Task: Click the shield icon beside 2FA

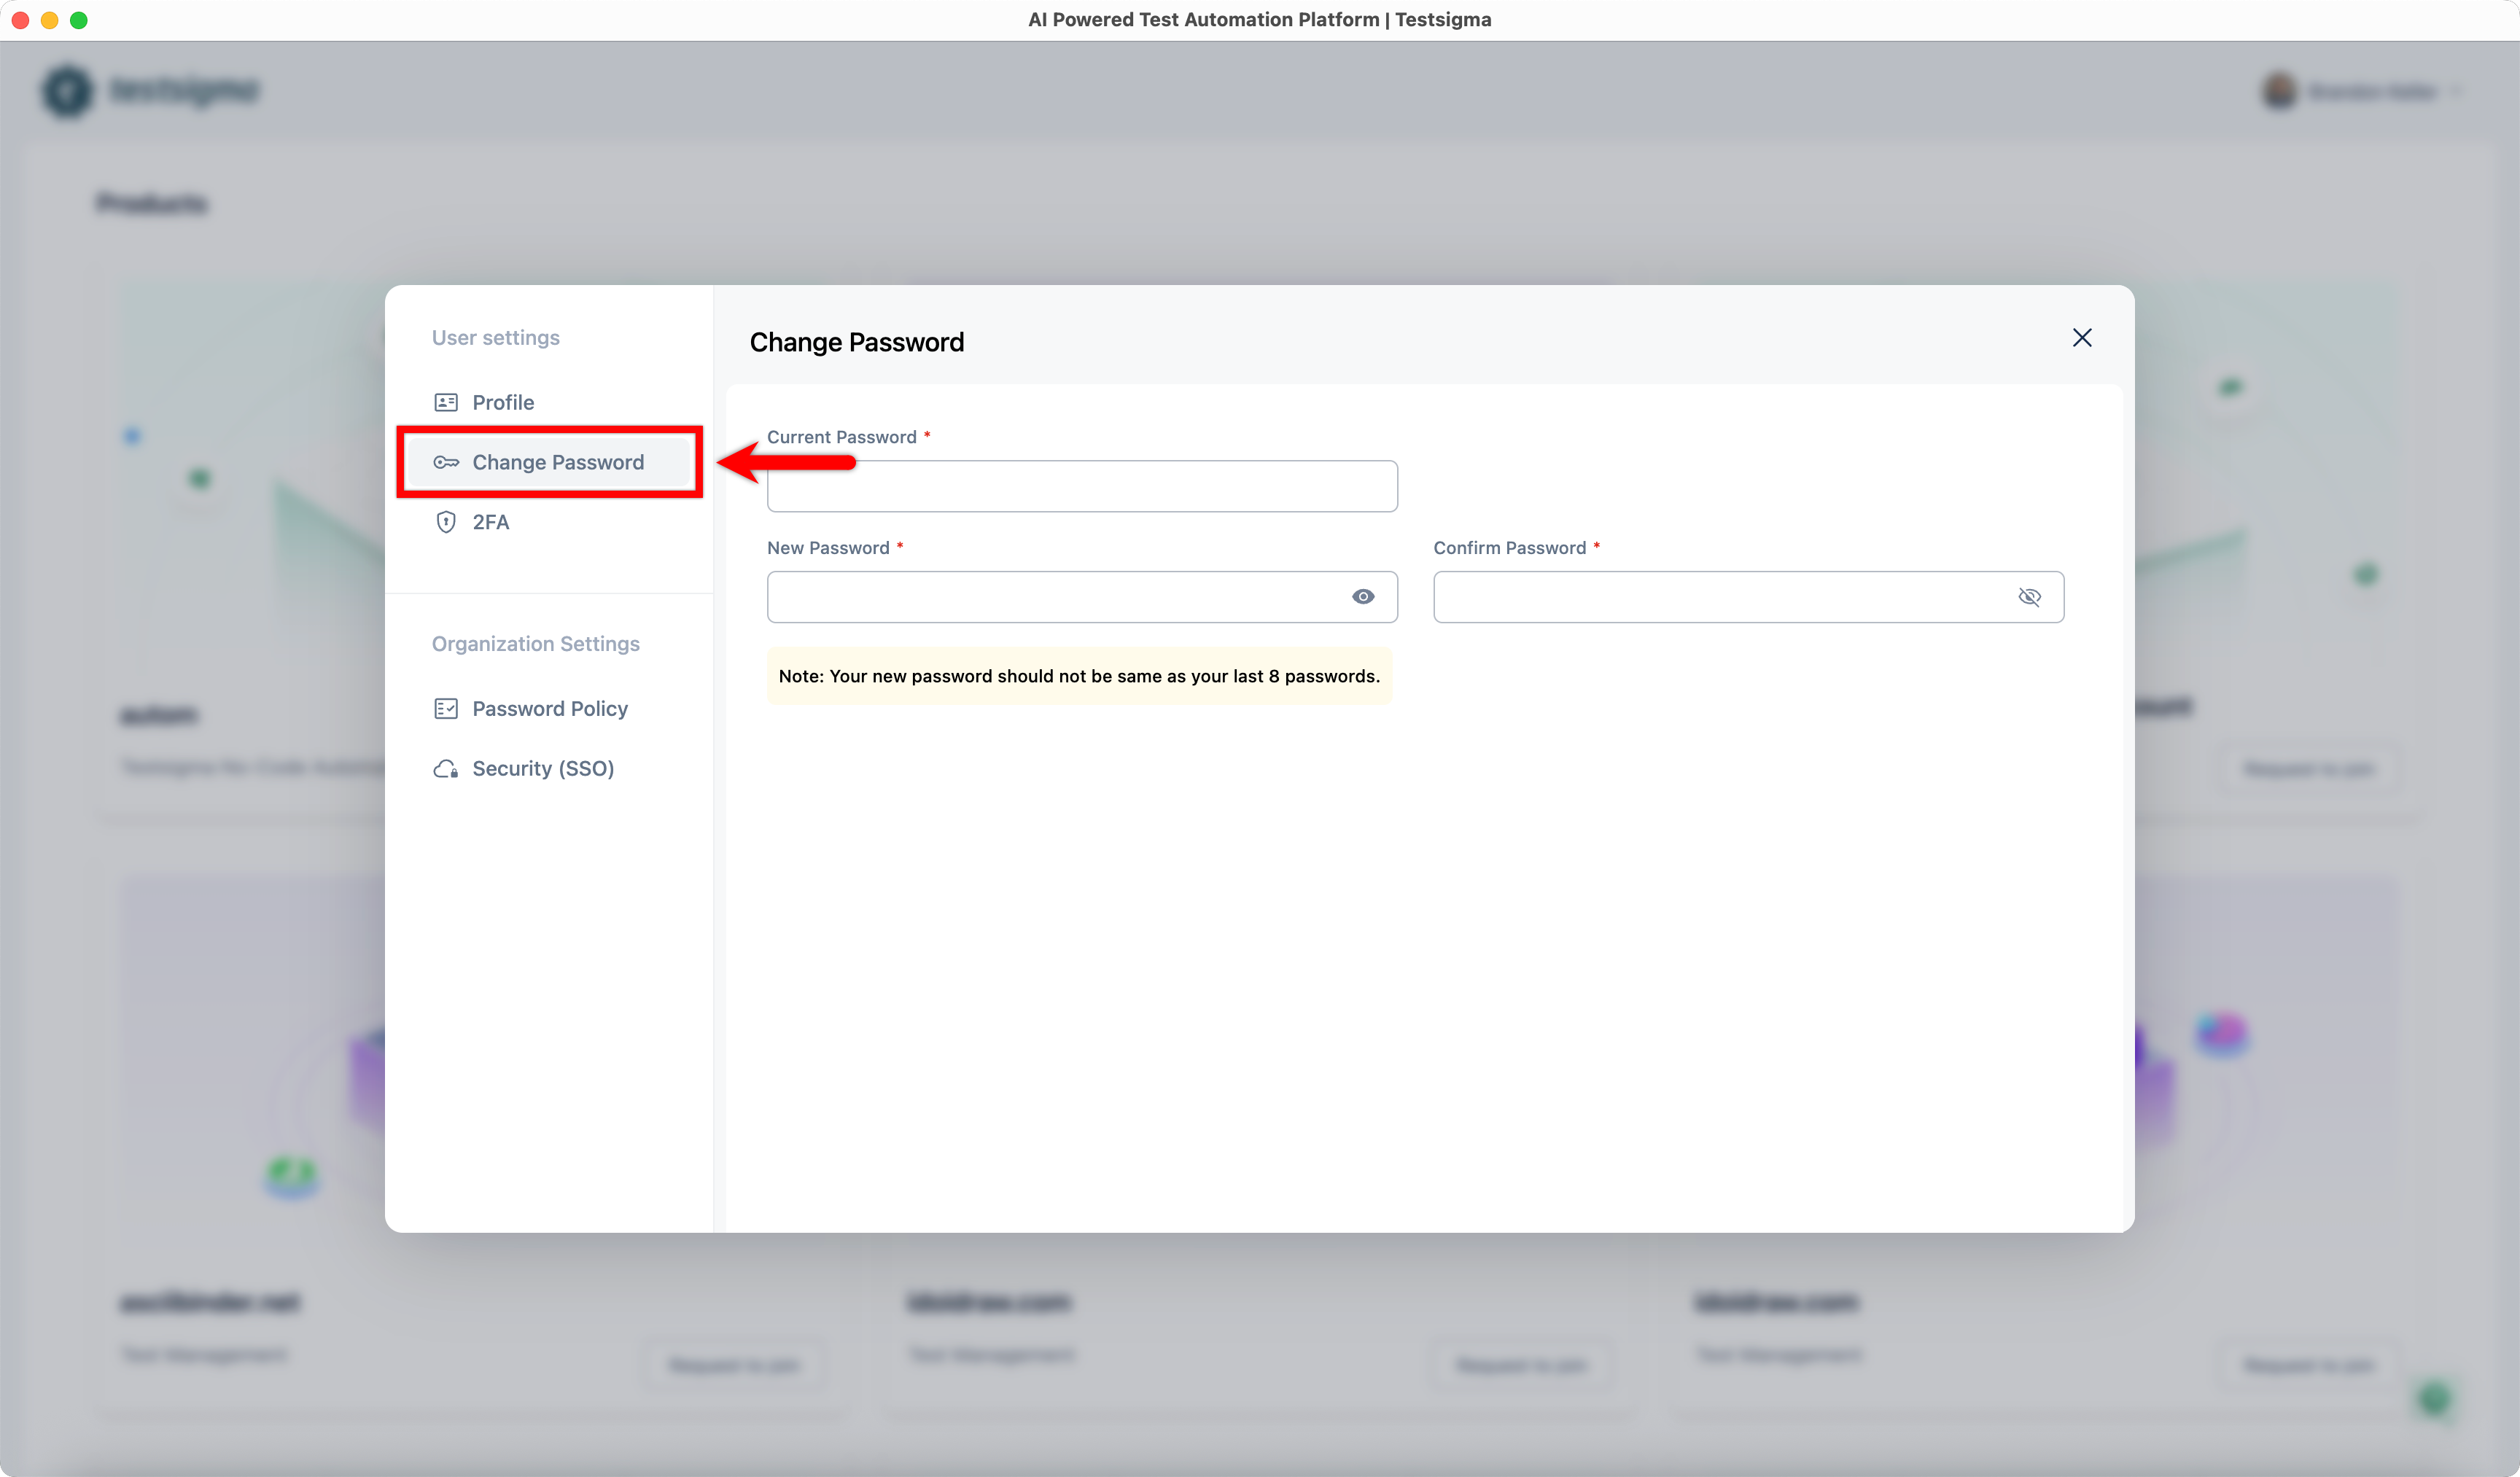Action: [x=446, y=522]
